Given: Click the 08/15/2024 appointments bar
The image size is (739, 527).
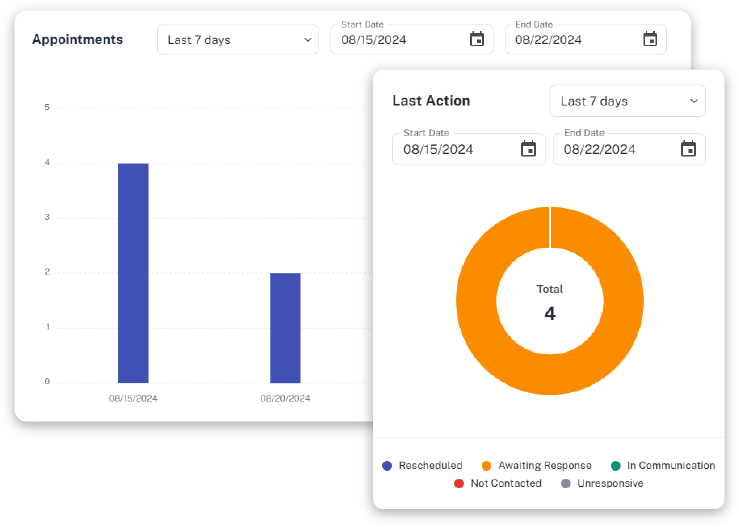Looking at the screenshot, I should click(x=133, y=272).
